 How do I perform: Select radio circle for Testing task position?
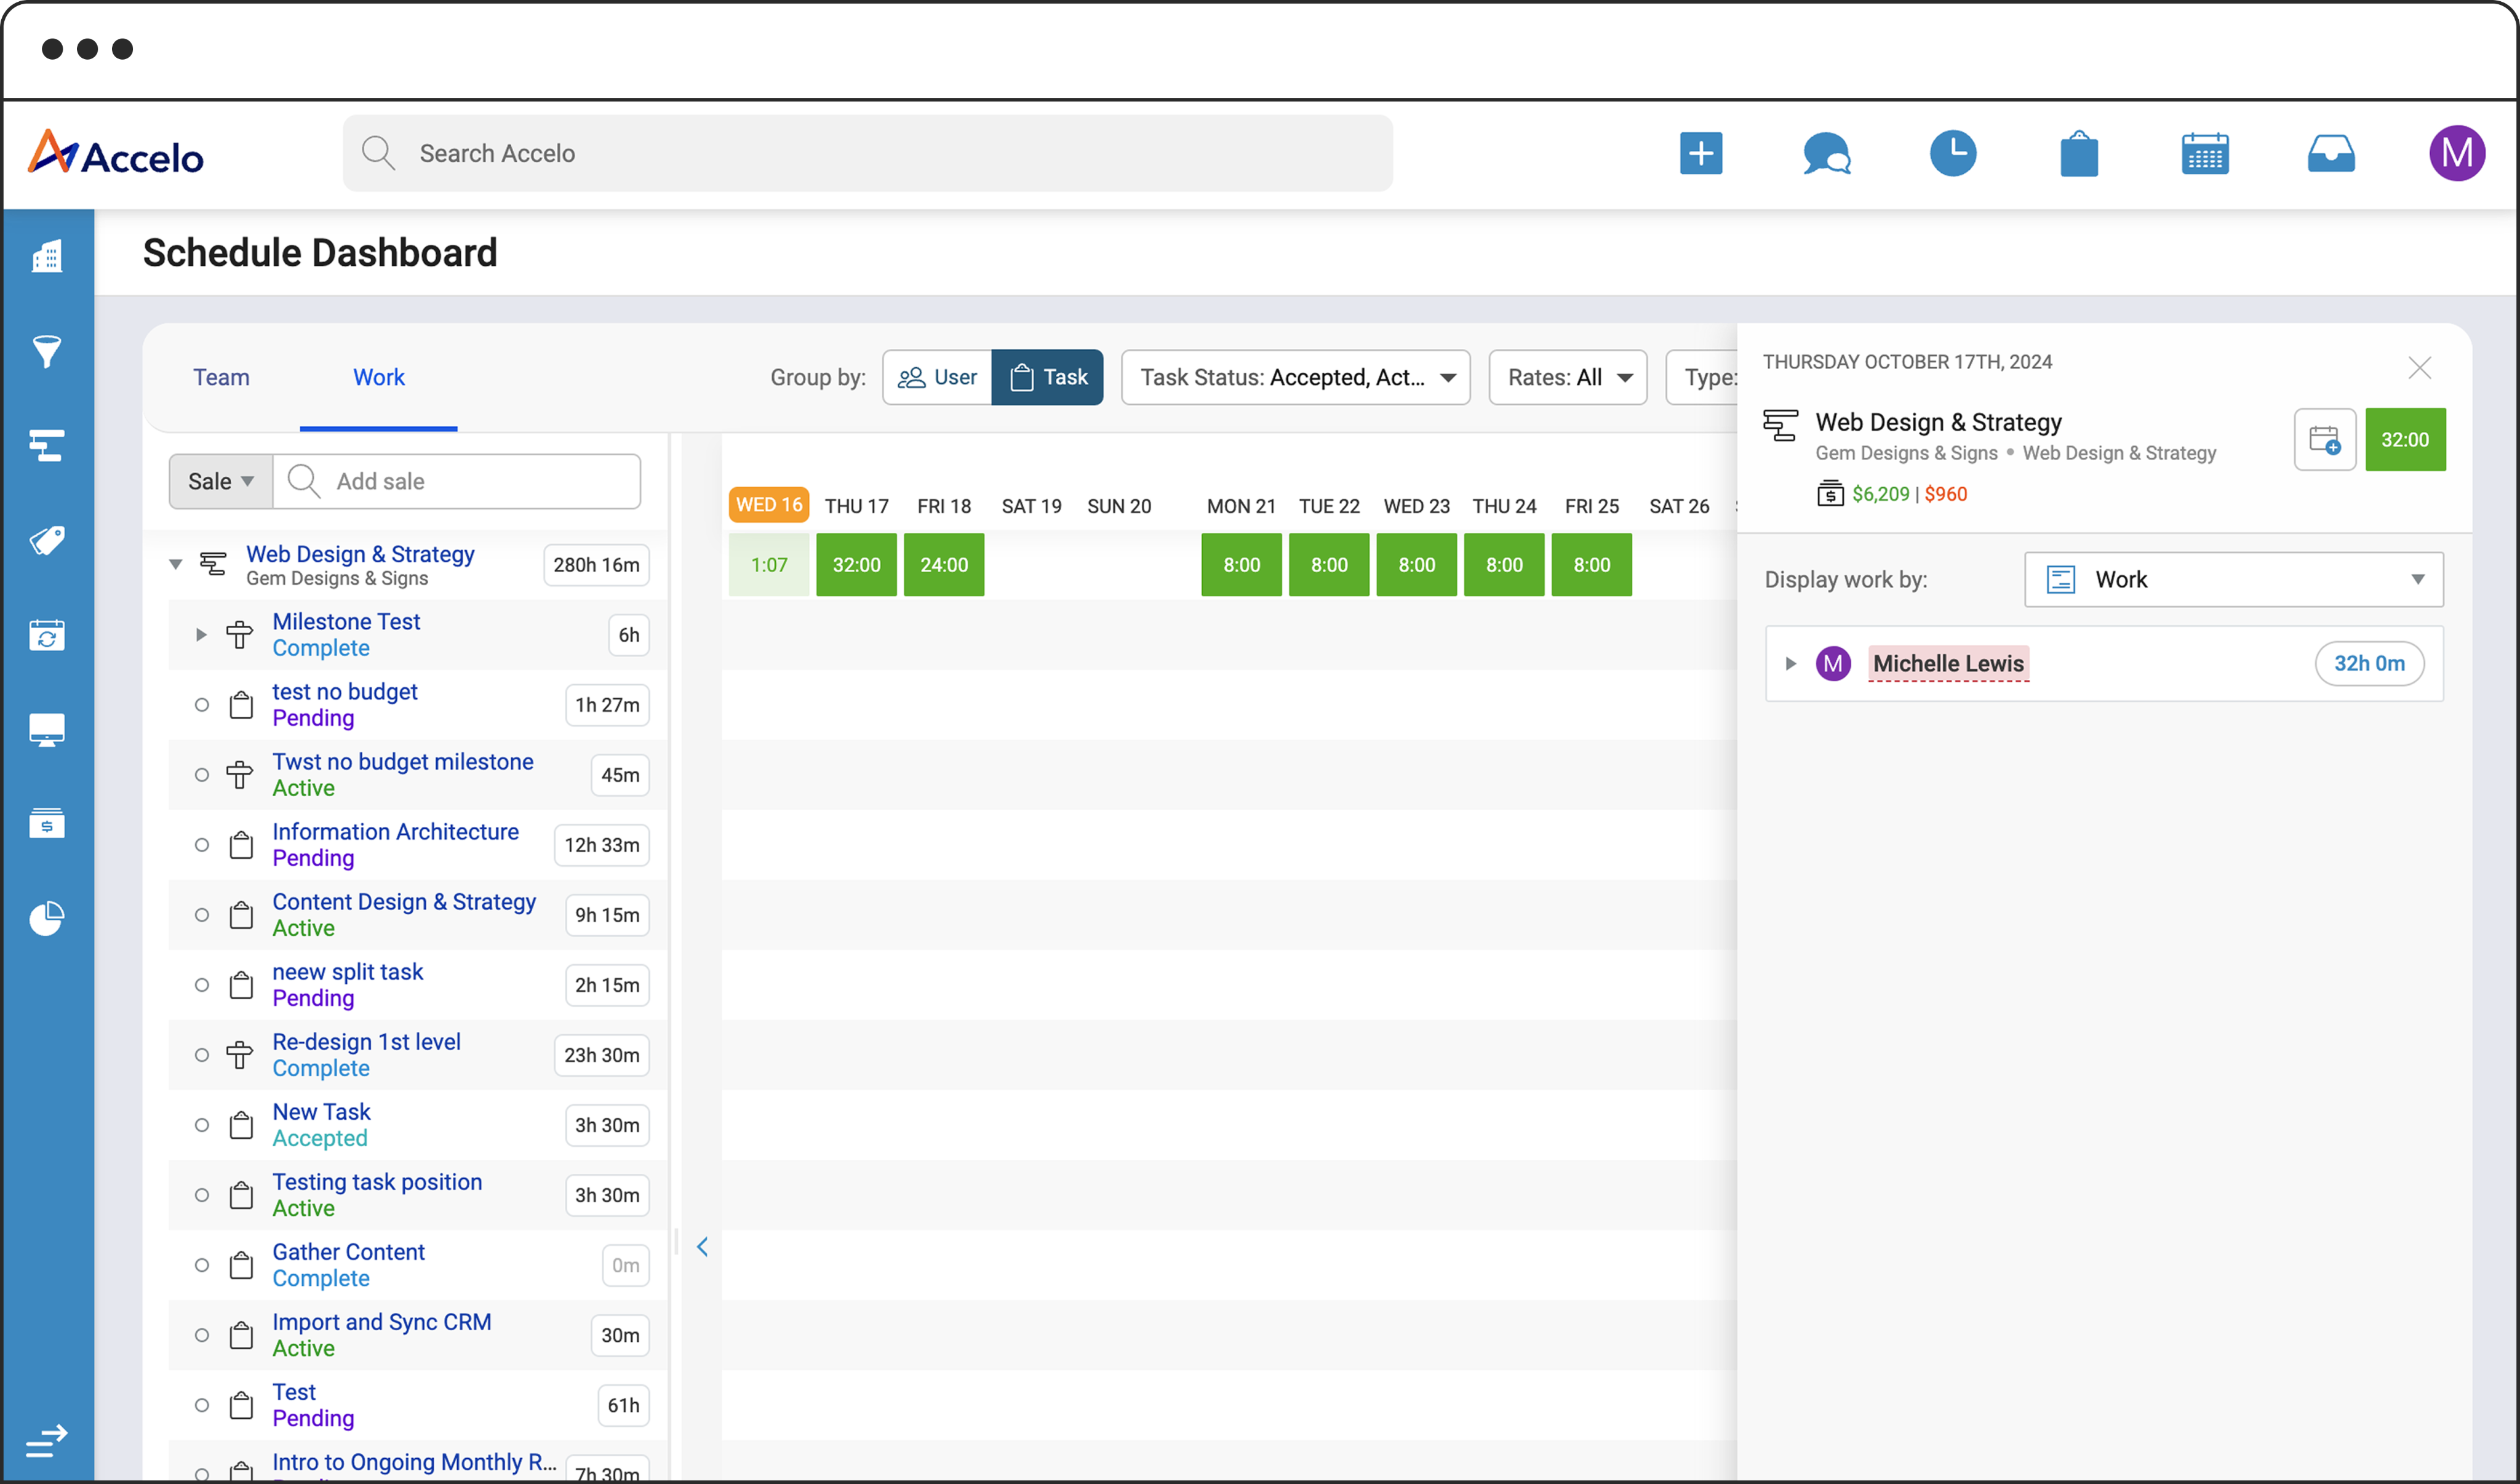[x=202, y=1195]
